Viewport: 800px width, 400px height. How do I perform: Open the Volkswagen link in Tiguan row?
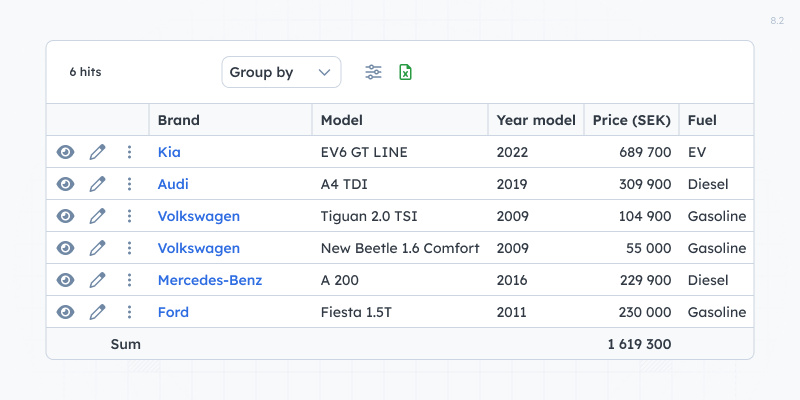pos(198,216)
